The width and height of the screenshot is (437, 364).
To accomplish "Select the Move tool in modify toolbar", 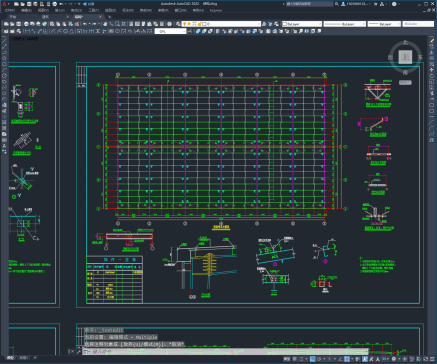I will click(x=432, y=70).
